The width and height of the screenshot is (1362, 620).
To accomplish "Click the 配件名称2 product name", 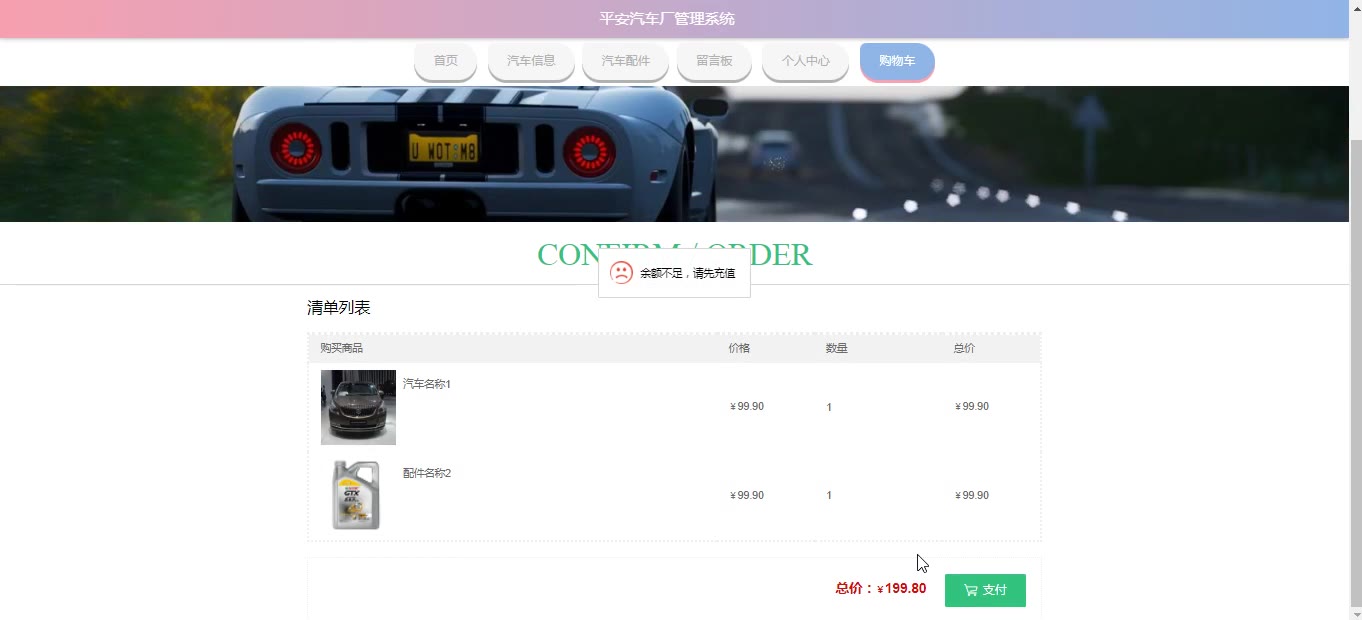I will tap(427, 473).
